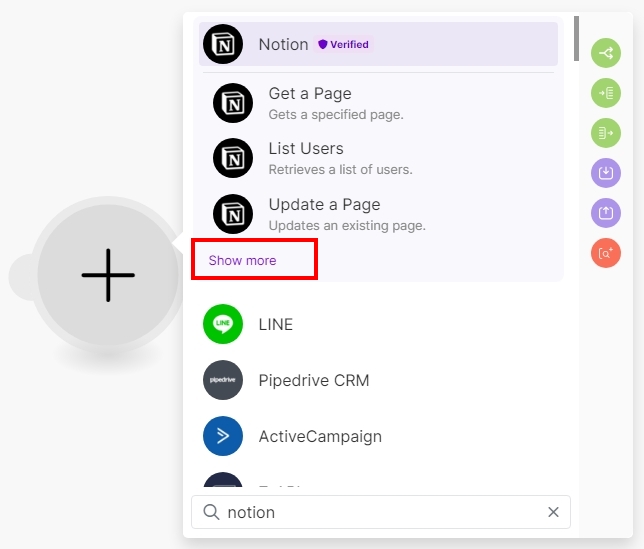
Task: Click the green router branching icon
Action: [x=605, y=53]
